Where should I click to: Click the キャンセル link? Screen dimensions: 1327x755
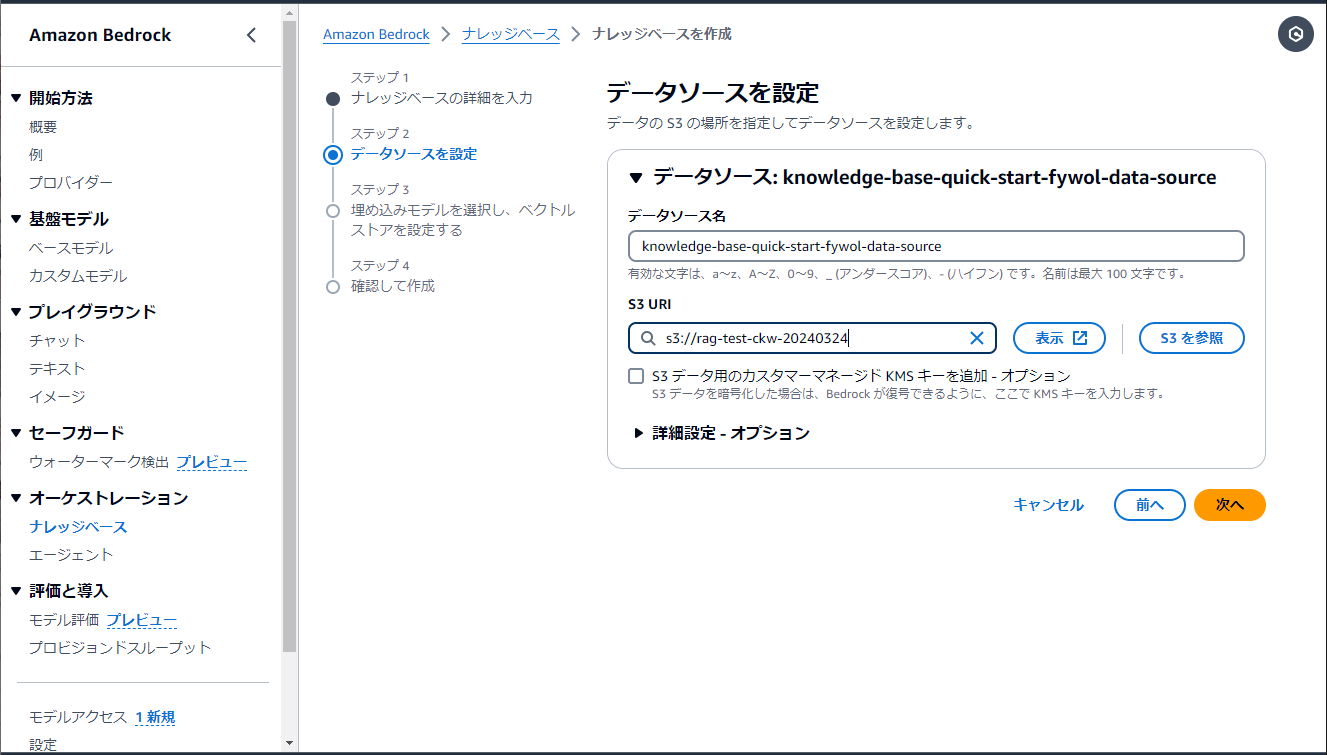[1047, 505]
